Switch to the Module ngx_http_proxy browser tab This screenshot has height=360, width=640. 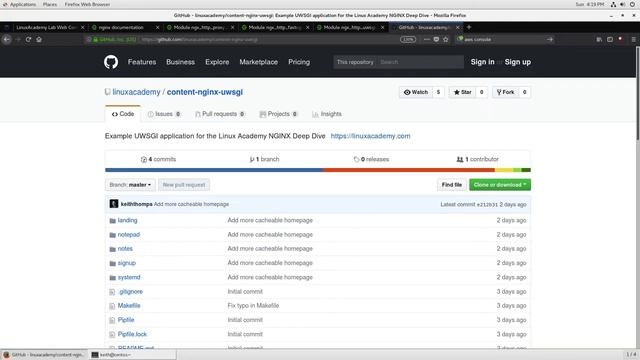[x=199, y=27]
